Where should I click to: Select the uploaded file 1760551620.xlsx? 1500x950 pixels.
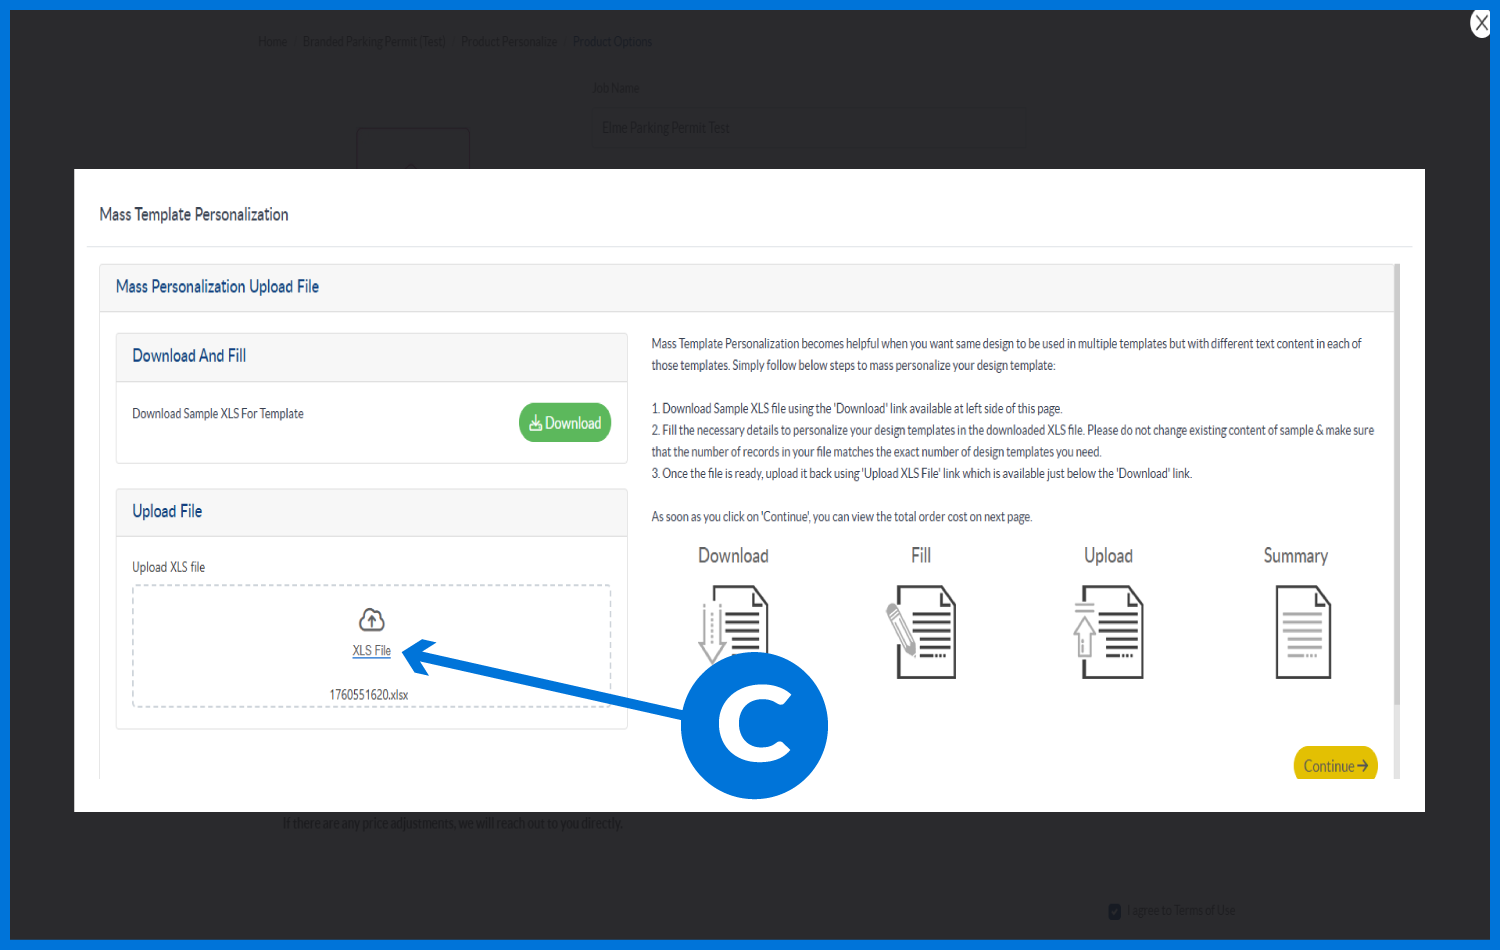coord(369,695)
